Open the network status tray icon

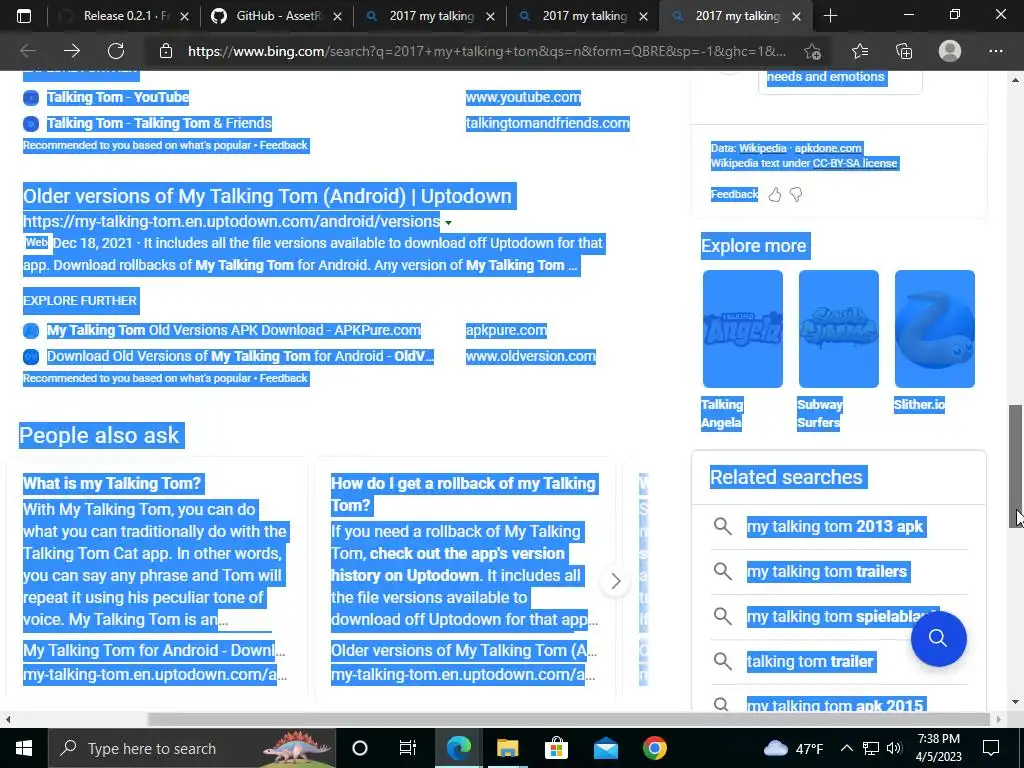(871, 748)
